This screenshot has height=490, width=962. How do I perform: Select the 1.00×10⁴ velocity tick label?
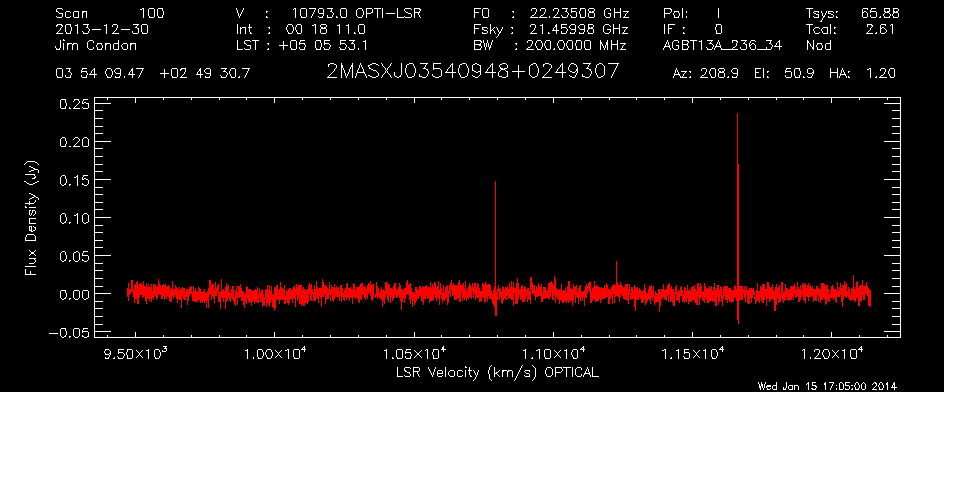pos(275,353)
